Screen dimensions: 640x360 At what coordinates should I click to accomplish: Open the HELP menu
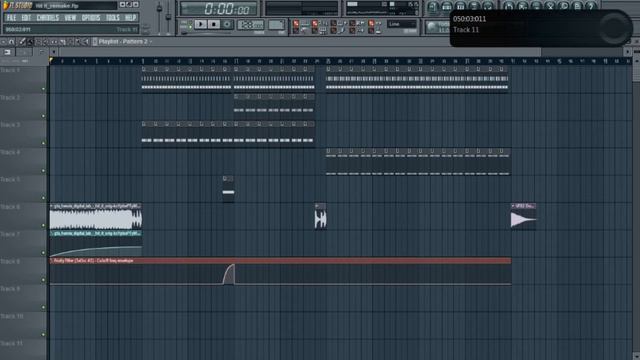(x=131, y=18)
